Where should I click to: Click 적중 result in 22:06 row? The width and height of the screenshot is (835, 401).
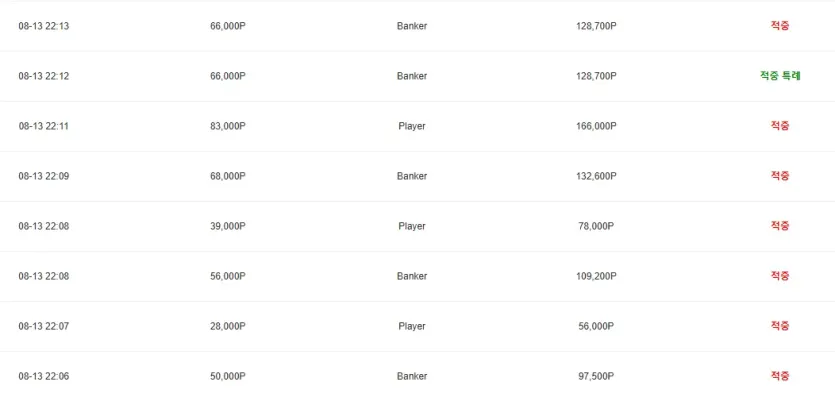point(780,376)
